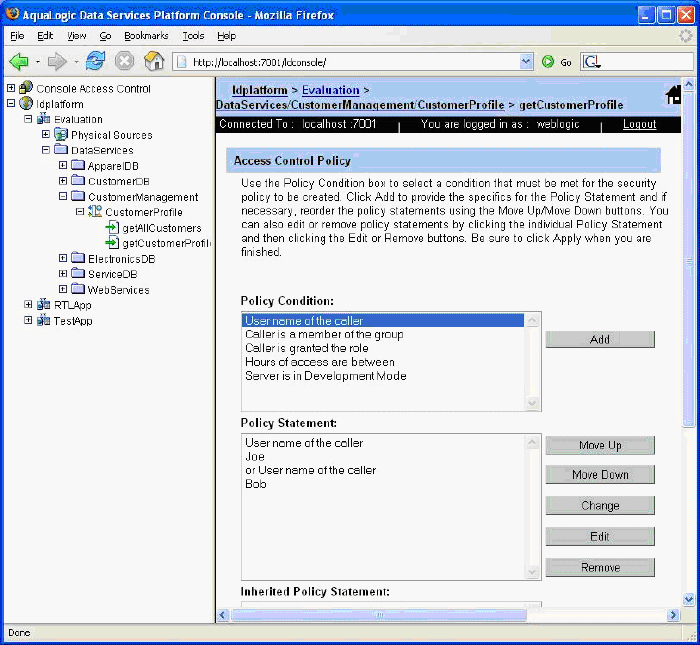This screenshot has width=700, height=645.
Task: Click the green Go icon
Action: click(548, 62)
